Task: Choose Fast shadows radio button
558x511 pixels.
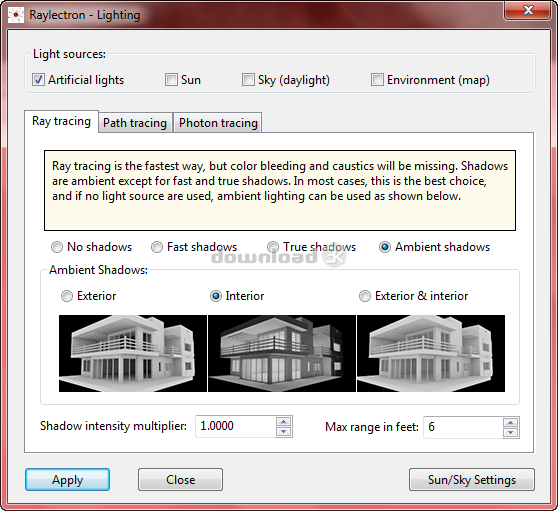Action: pos(157,247)
